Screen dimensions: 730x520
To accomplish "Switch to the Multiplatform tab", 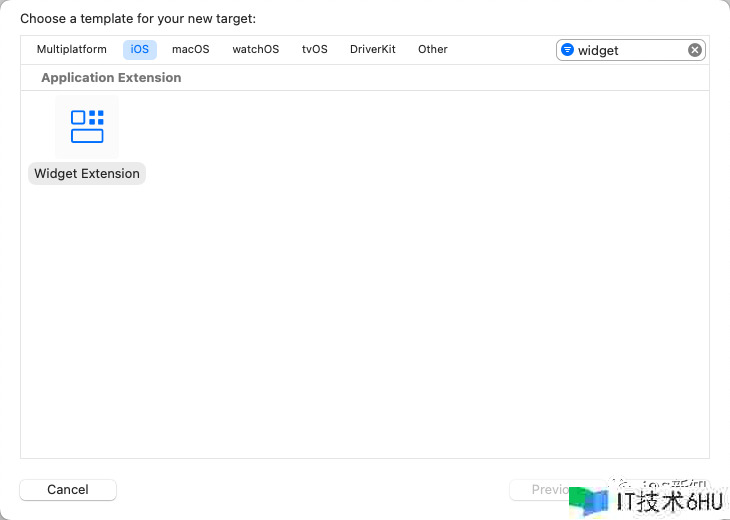I will pos(71,49).
